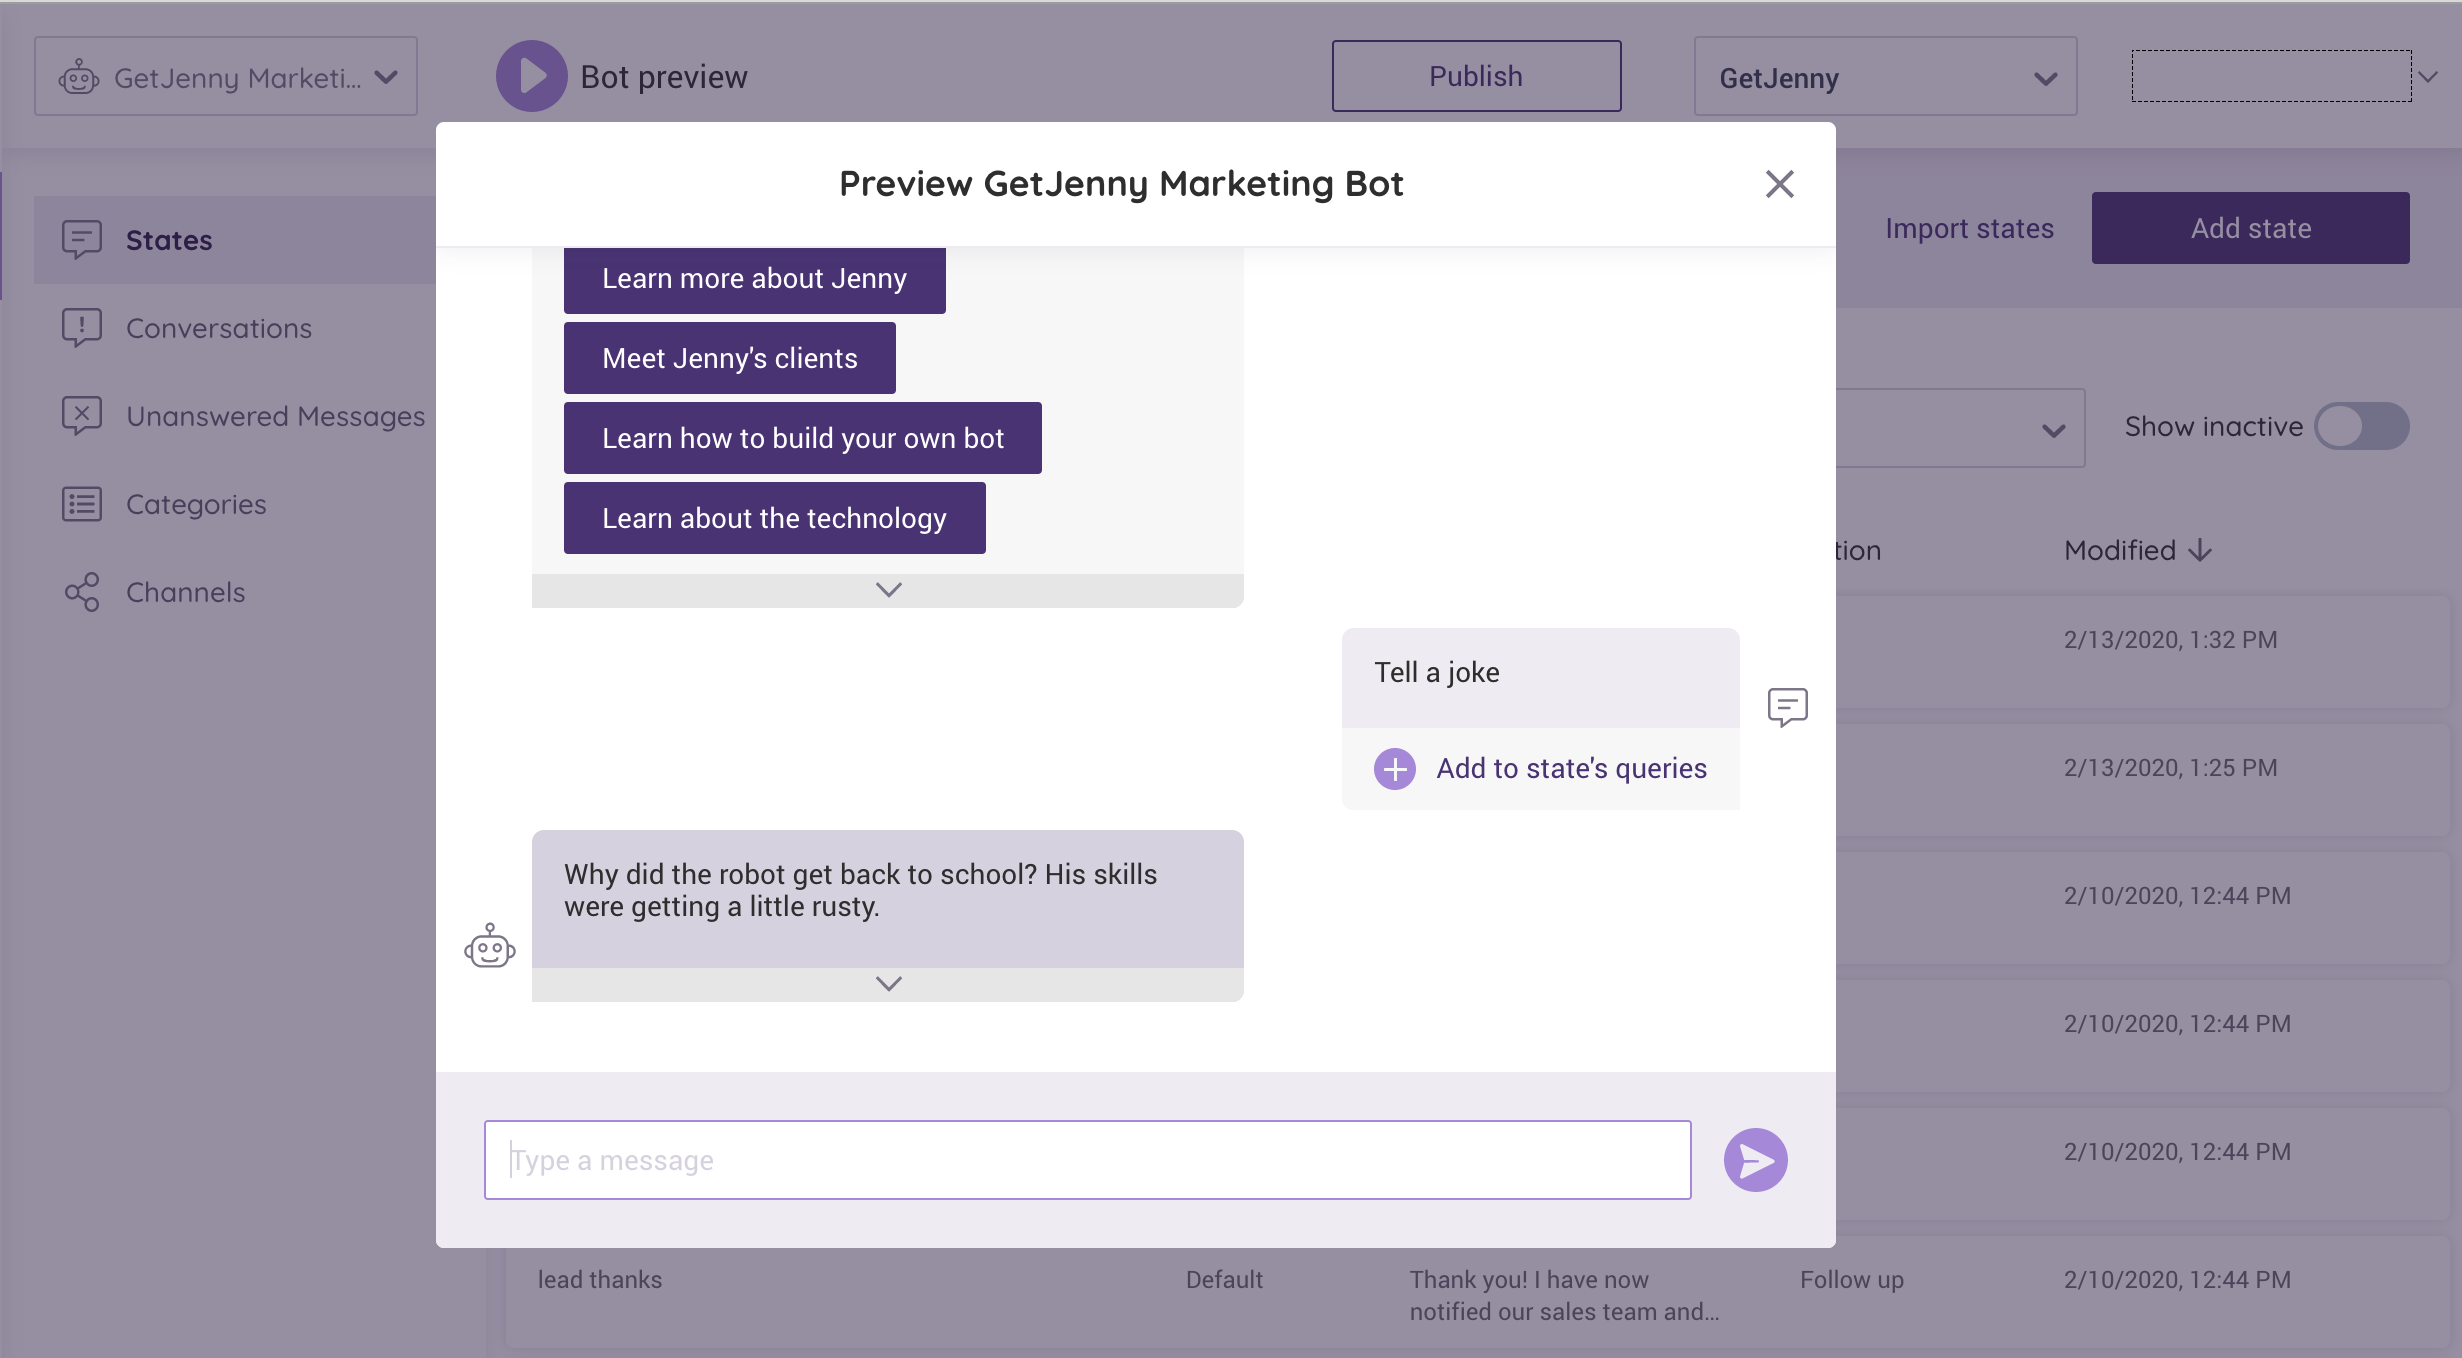
Task: Click the Unanswered Messages icon in sidebar
Action: tap(81, 416)
